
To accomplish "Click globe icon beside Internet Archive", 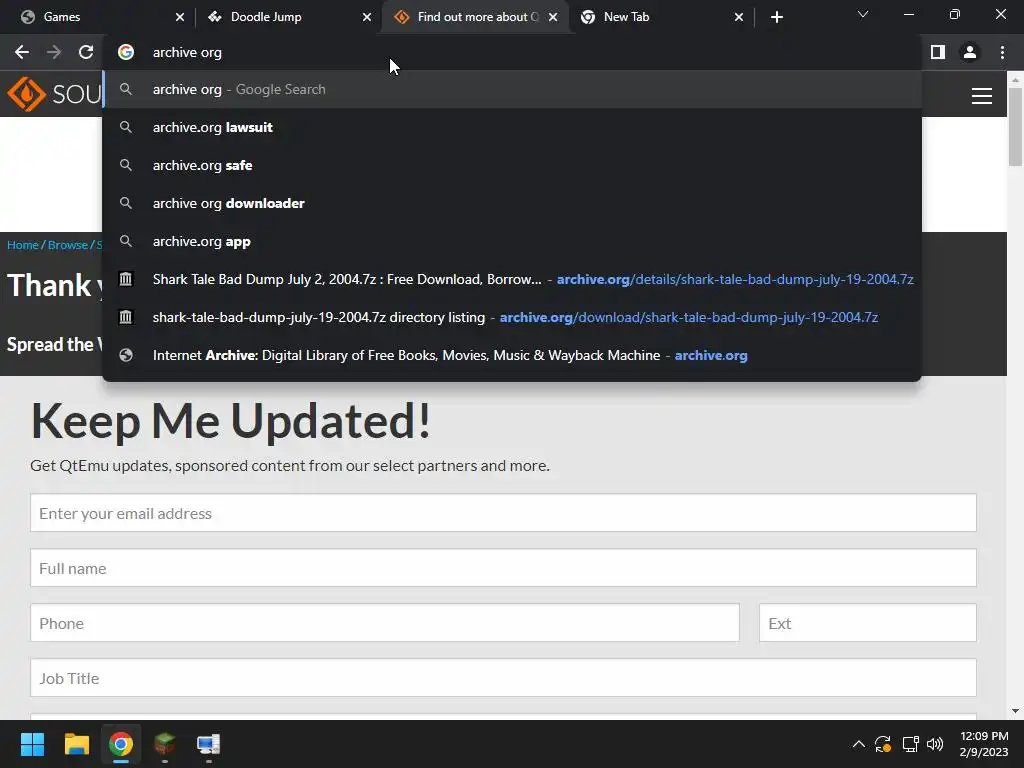I will 126,355.
